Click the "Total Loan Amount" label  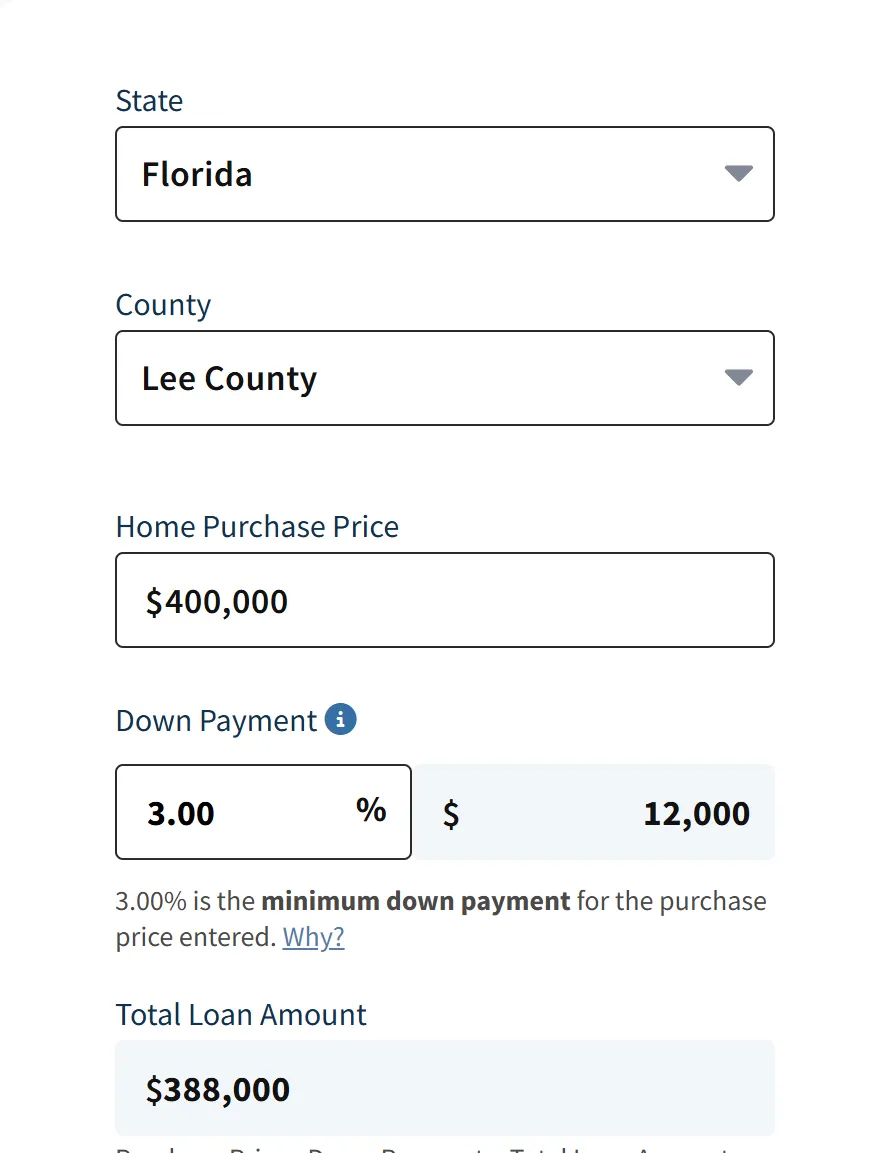(x=241, y=1015)
